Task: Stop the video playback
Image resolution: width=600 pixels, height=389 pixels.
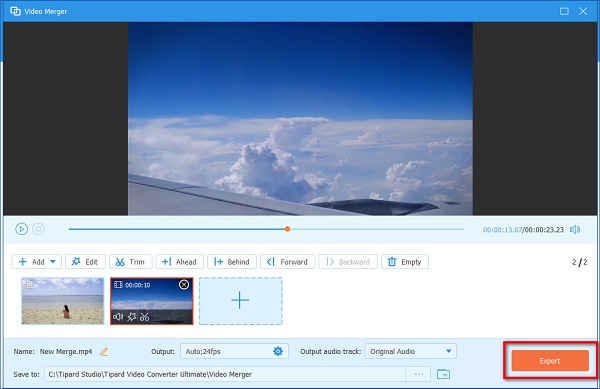Action: pos(38,229)
